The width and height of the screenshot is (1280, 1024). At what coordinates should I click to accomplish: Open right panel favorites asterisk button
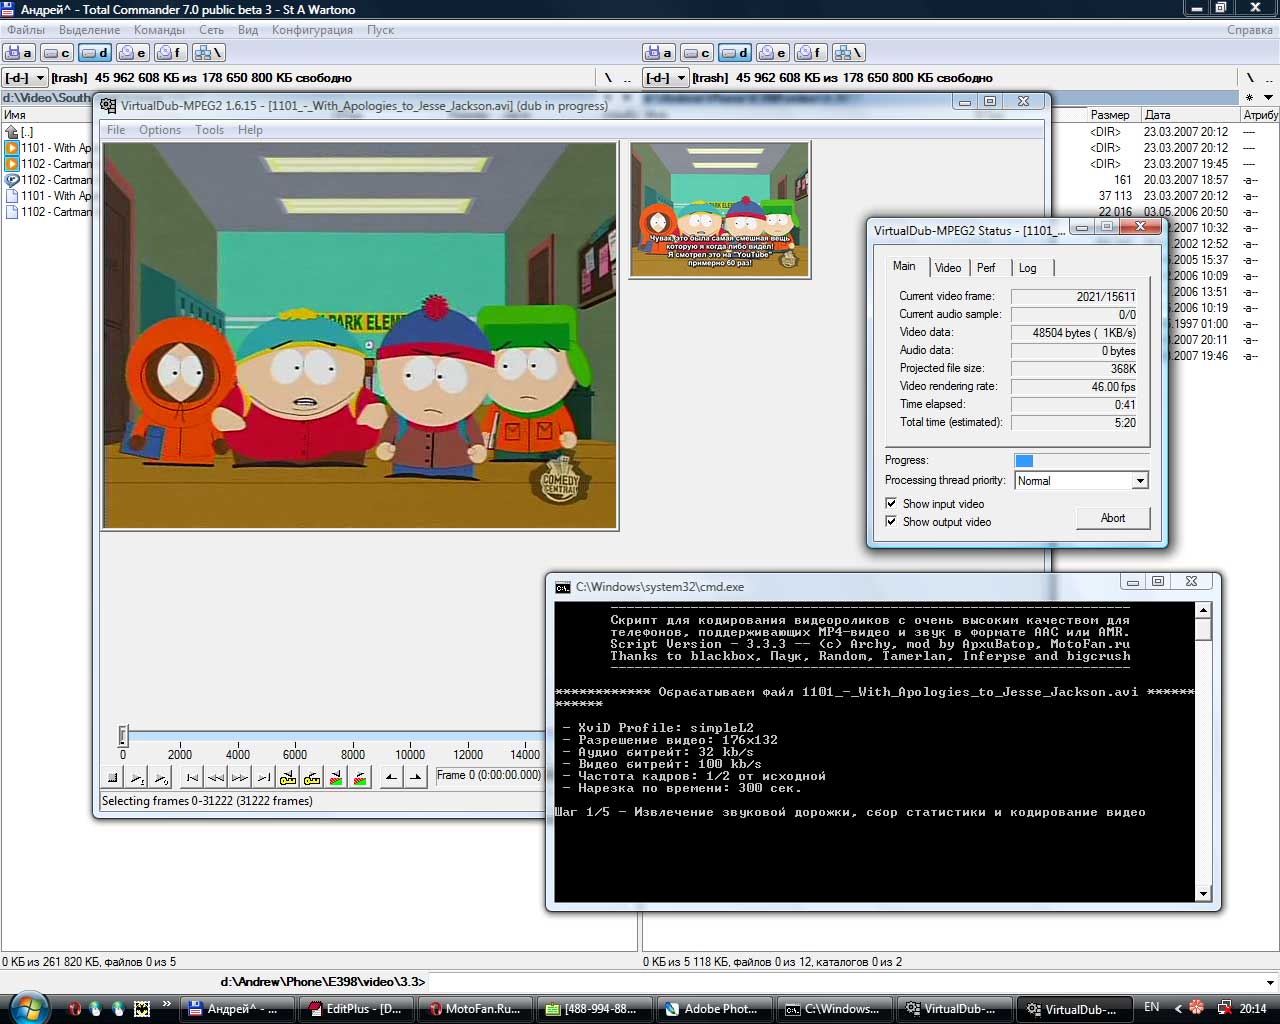1249,97
